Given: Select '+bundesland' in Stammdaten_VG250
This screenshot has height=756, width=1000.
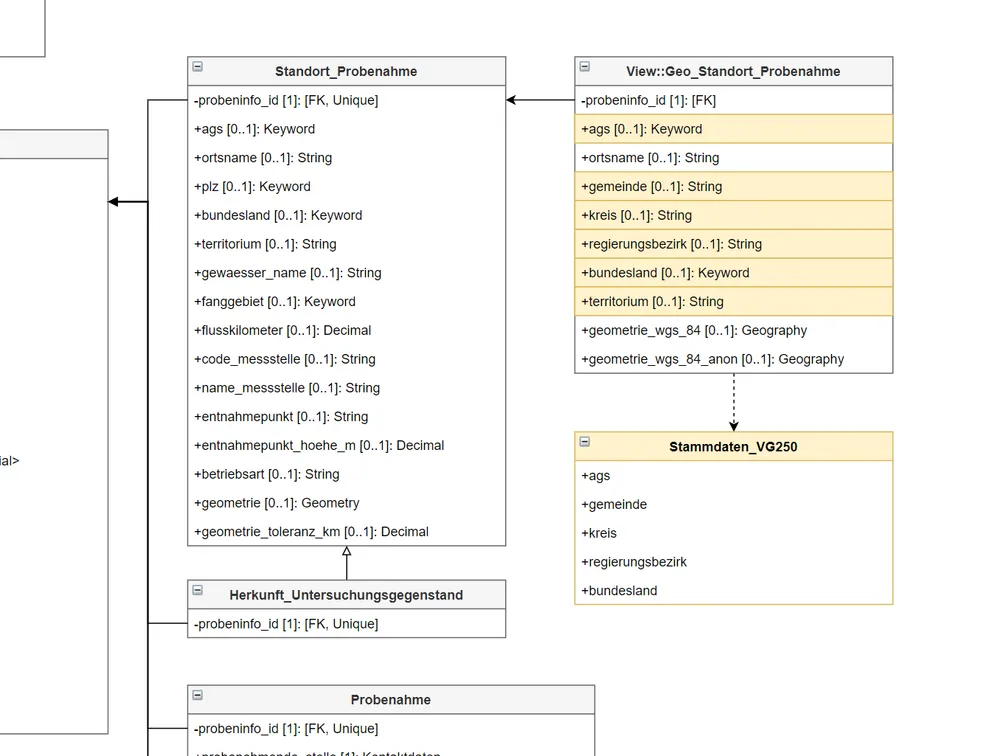Looking at the screenshot, I should [733, 590].
